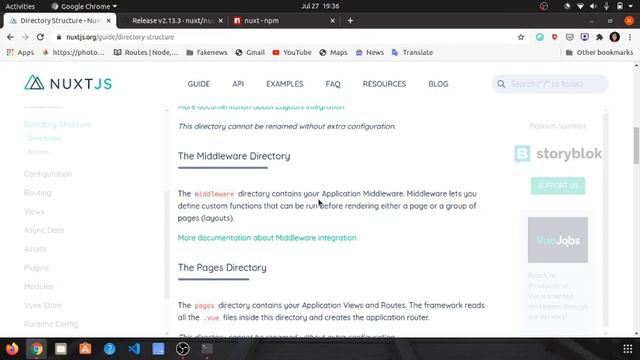
Task: Open the News bookmark
Action: pyautogui.click(x=370, y=52)
